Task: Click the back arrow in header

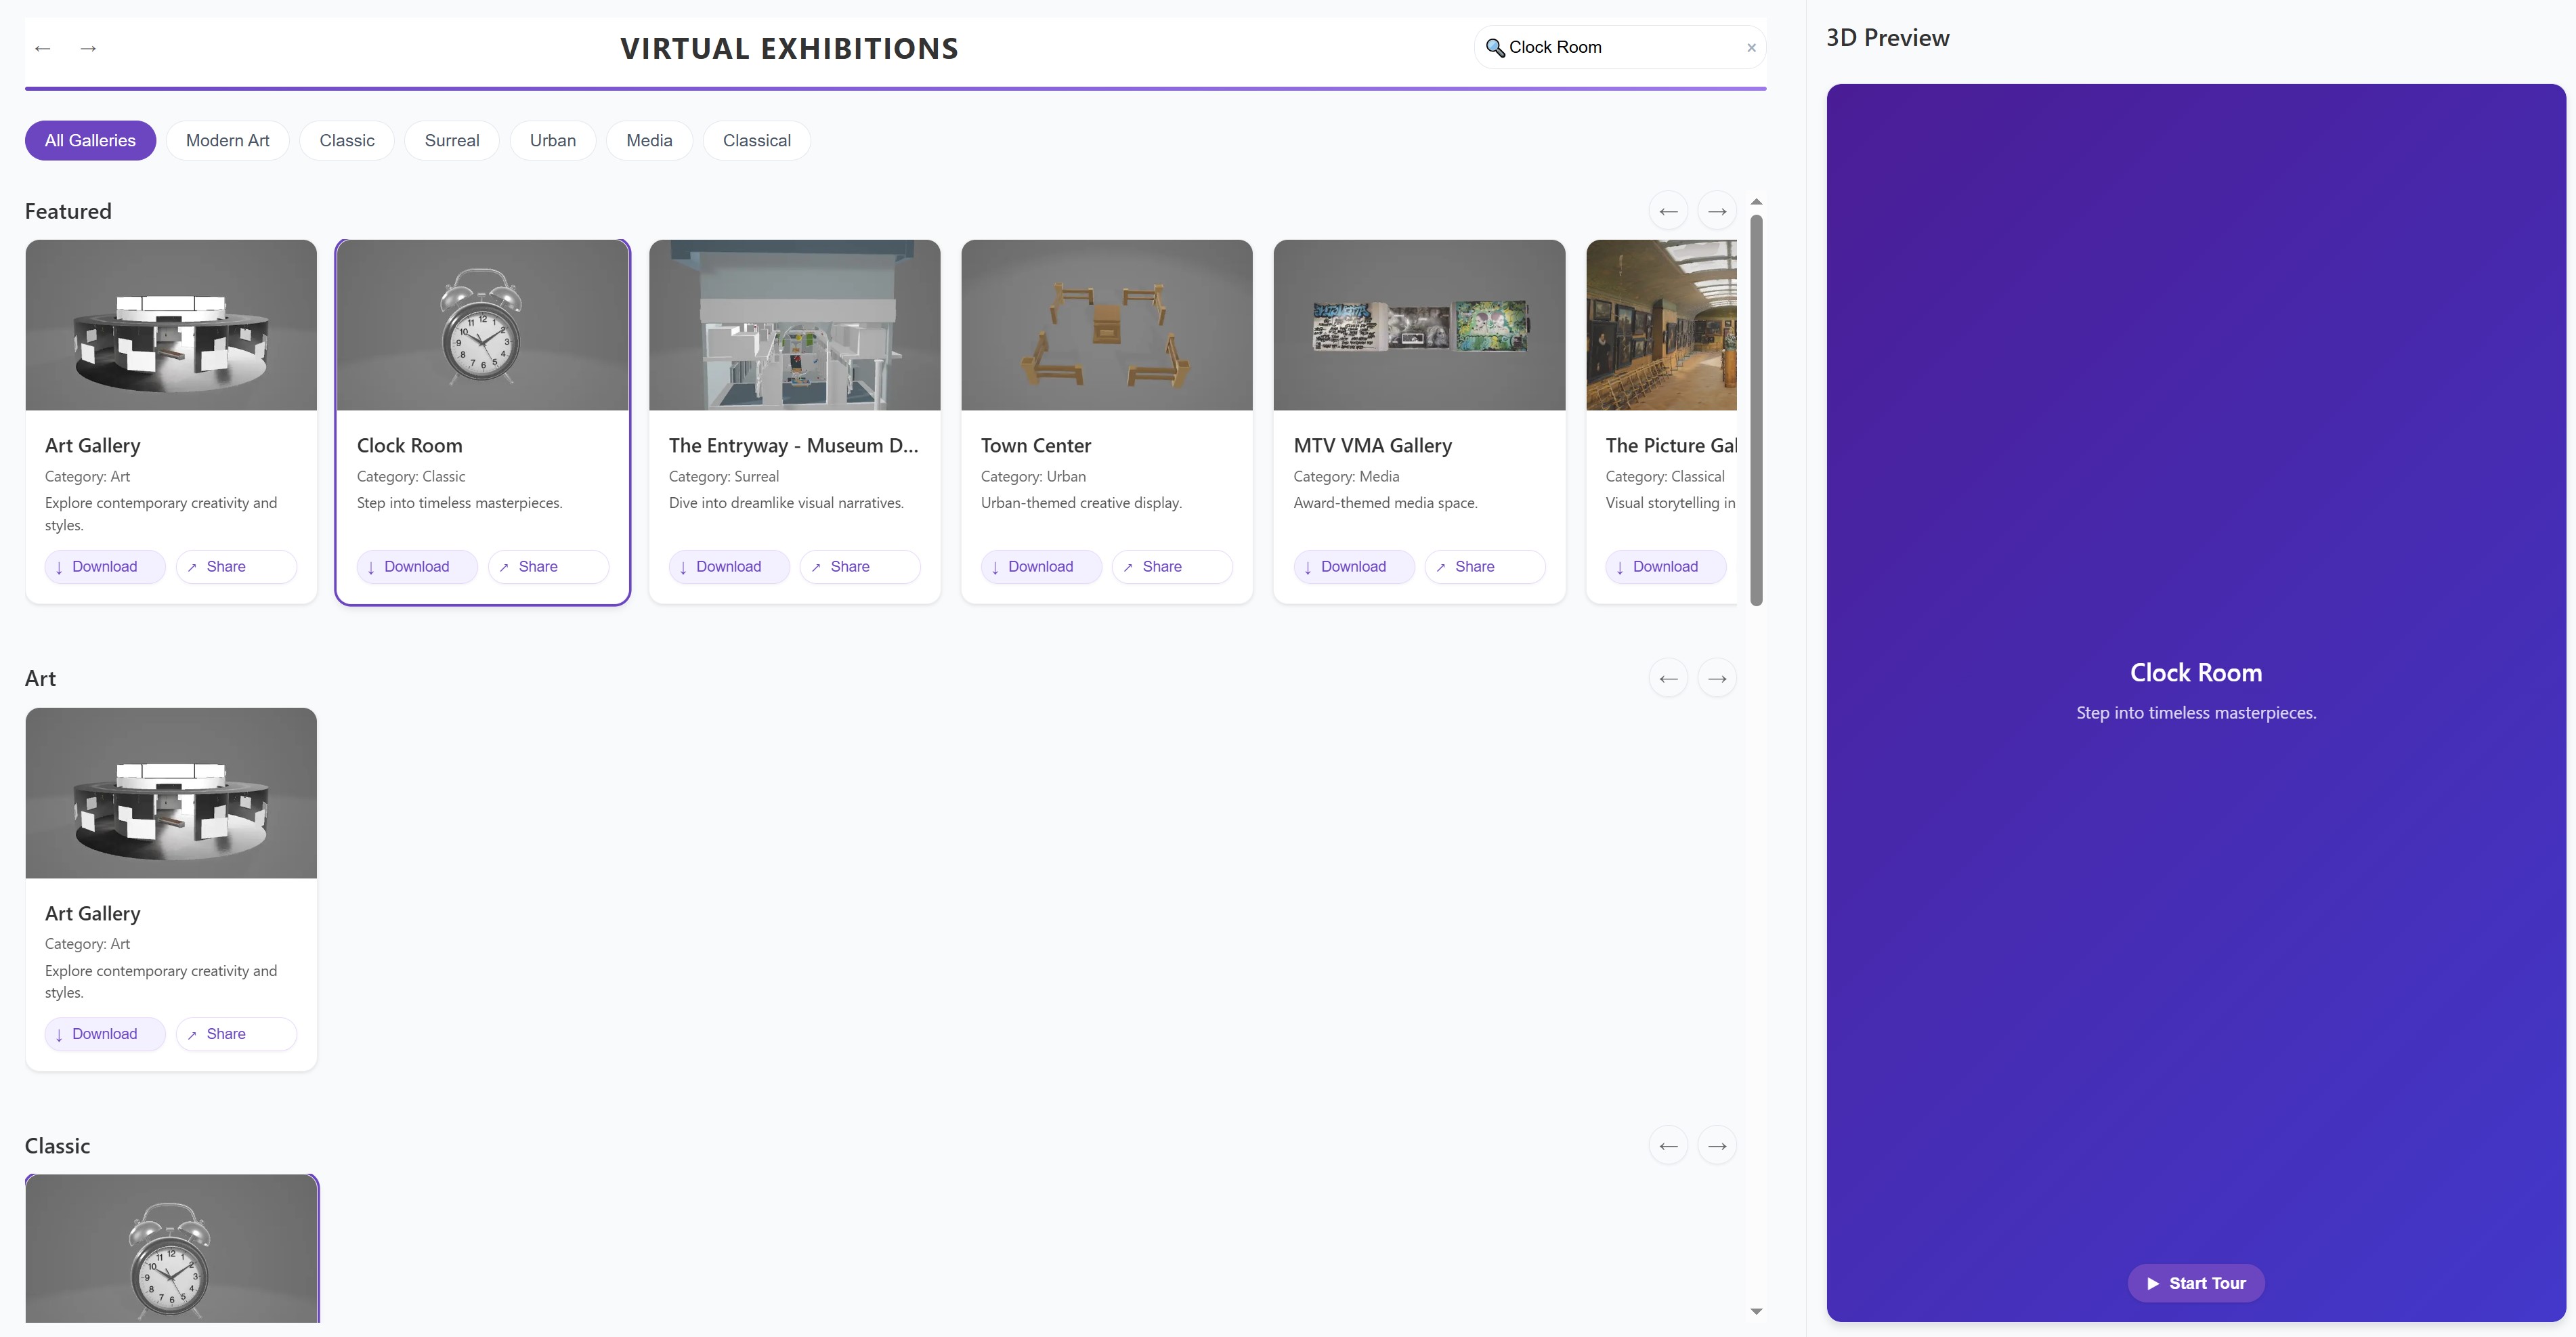Action: pyautogui.click(x=42, y=48)
